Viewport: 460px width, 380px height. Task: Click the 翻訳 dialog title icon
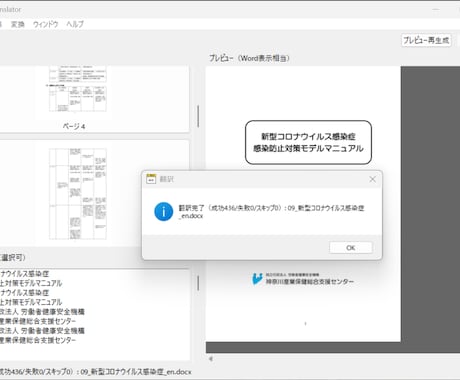click(151, 179)
